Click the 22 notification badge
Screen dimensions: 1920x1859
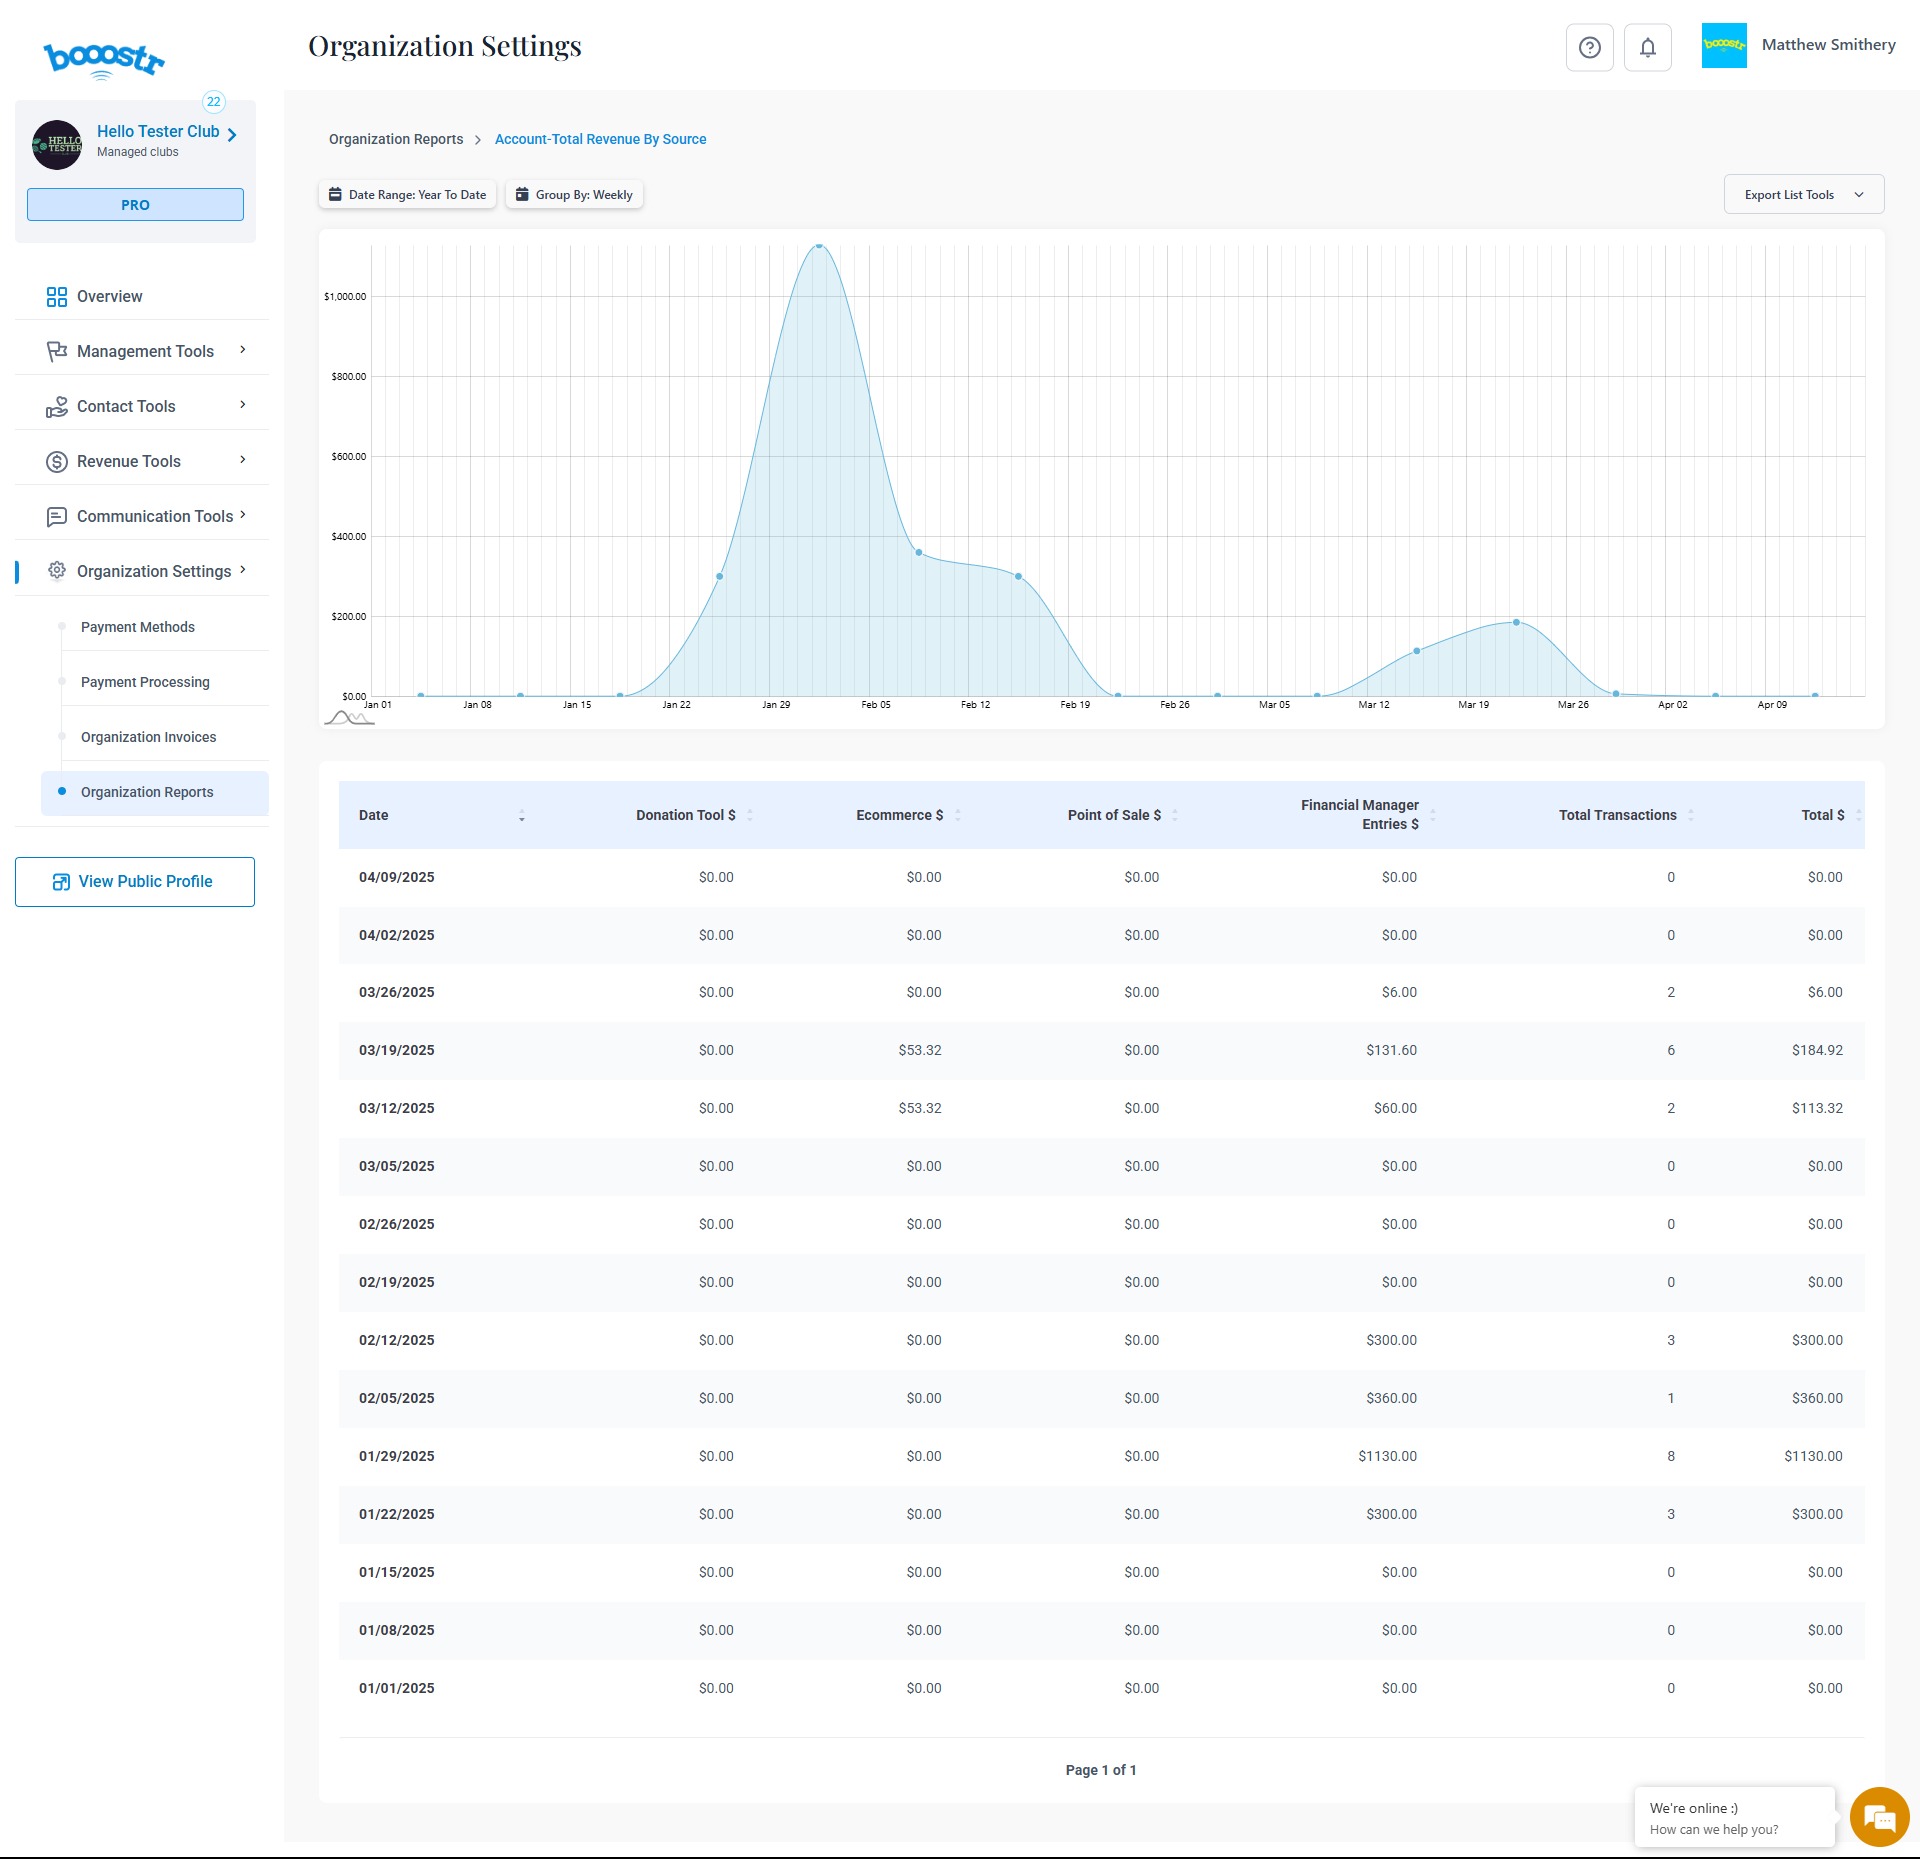(x=213, y=102)
